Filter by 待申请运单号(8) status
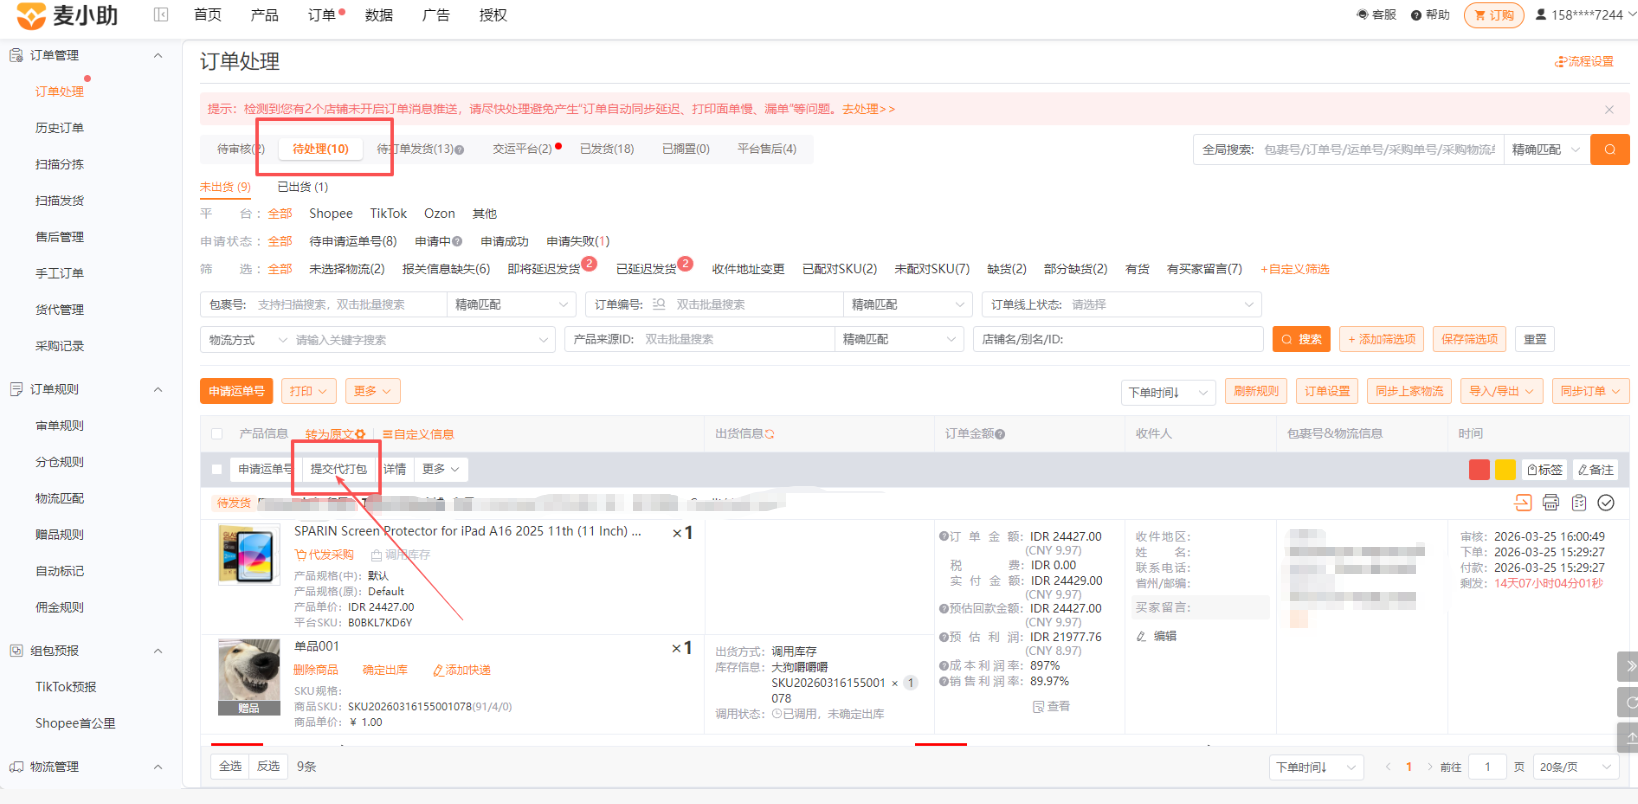The width and height of the screenshot is (1638, 804). click(353, 242)
